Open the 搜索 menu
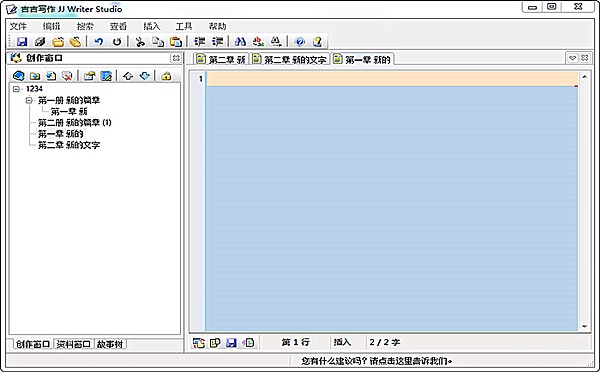 [85, 26]
